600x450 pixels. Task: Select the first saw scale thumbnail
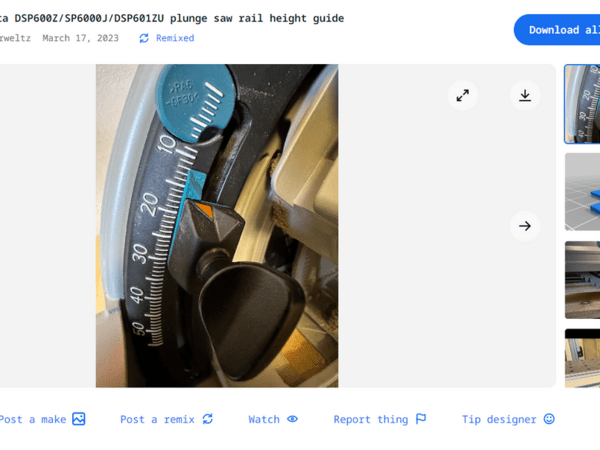click(582, 104)
